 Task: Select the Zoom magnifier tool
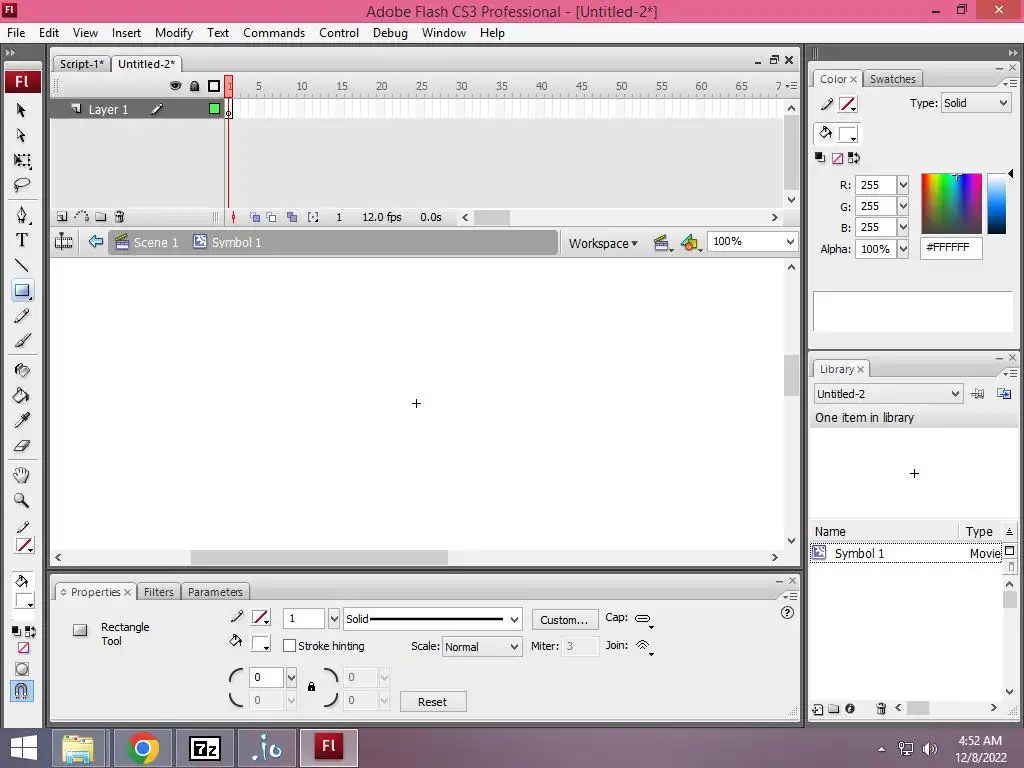point(22,501)
